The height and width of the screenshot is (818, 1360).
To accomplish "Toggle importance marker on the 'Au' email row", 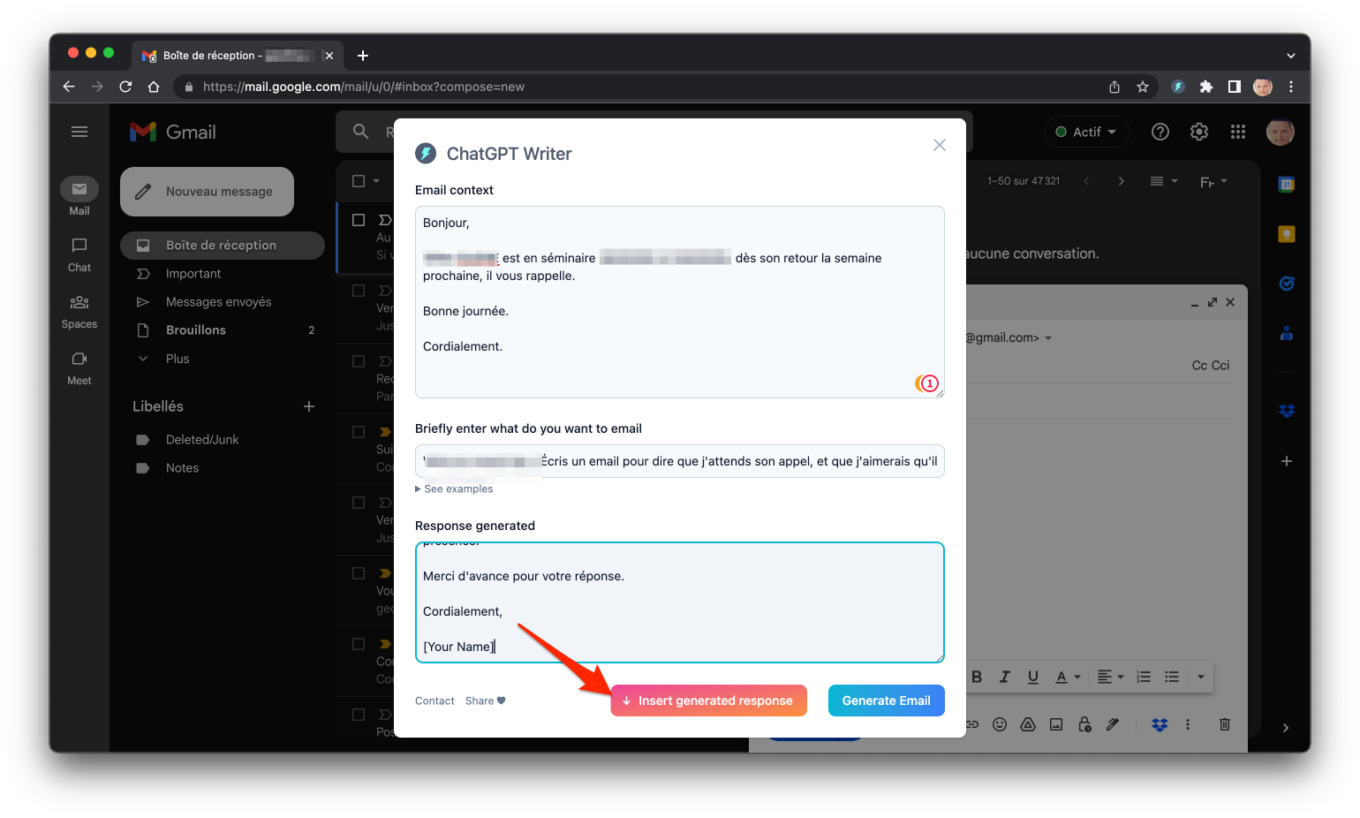I will [385, 219].
